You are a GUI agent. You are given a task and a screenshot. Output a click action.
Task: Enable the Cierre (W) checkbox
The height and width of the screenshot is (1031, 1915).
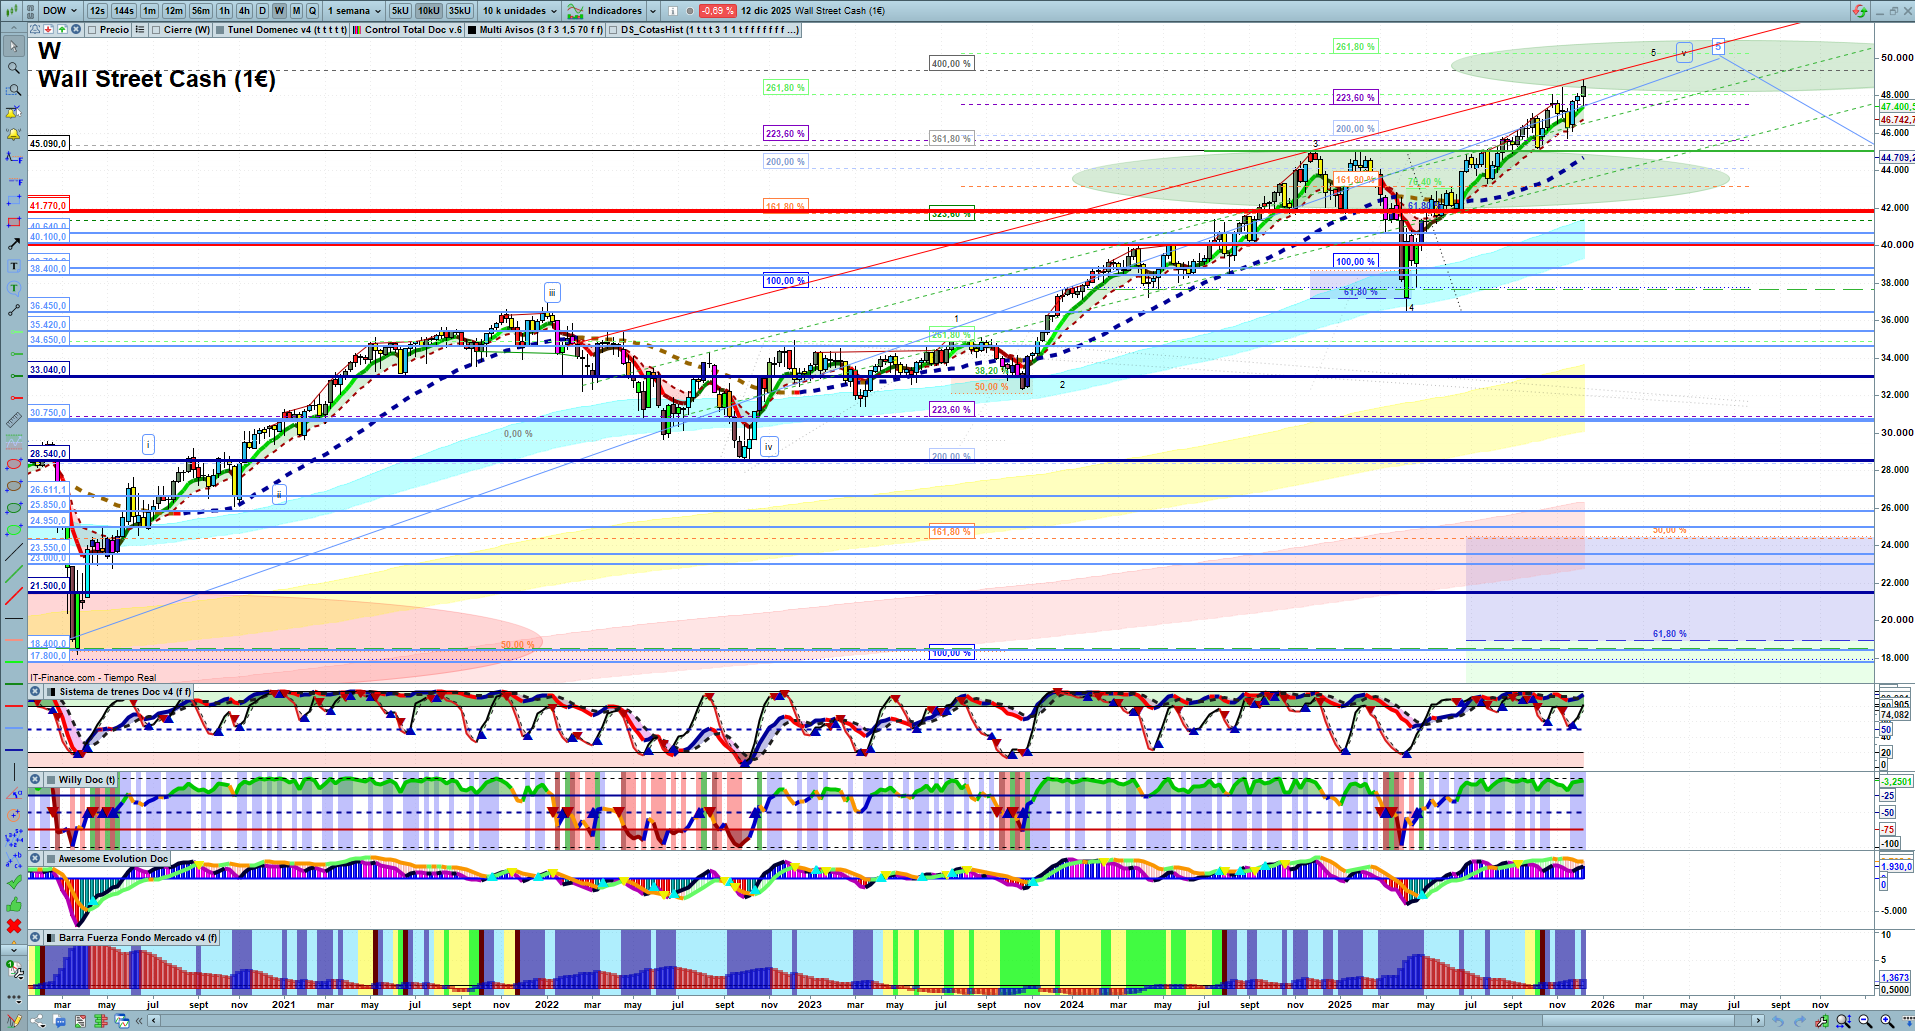coord(156,30)
